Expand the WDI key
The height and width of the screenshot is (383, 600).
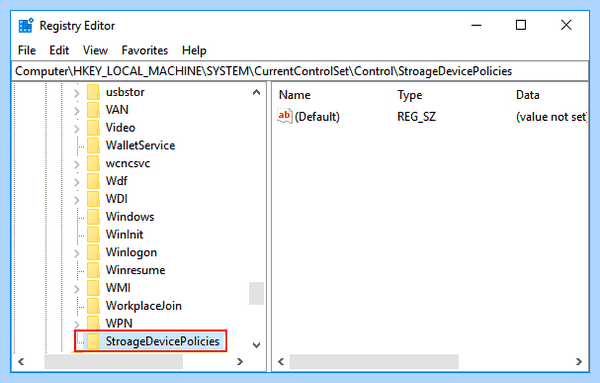coord(77,200)
